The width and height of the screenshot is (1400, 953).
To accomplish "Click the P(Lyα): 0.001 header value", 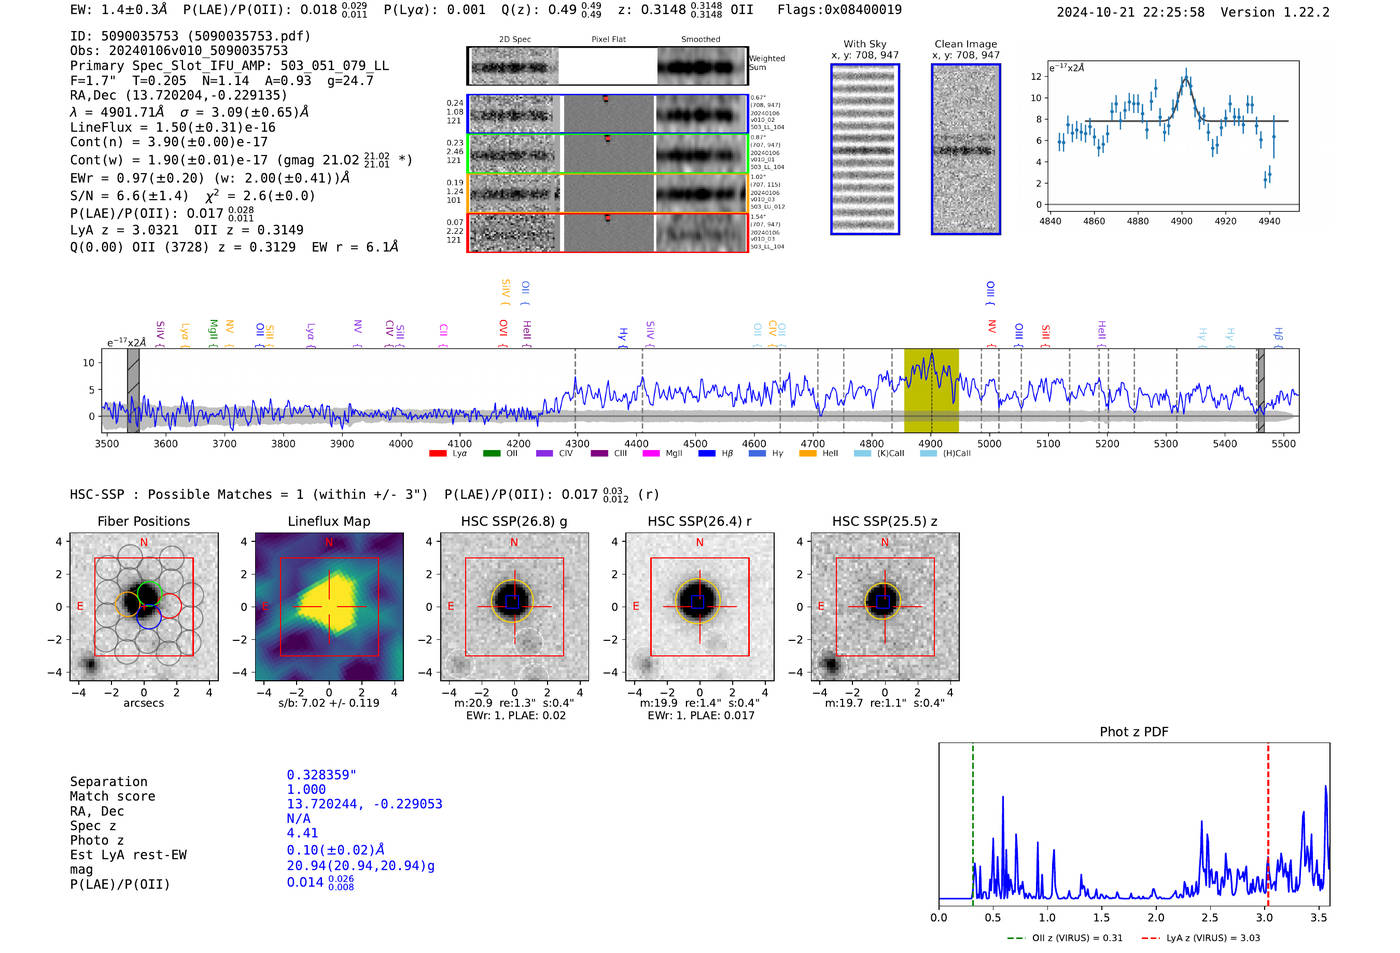I will click(x=435, y=10).
